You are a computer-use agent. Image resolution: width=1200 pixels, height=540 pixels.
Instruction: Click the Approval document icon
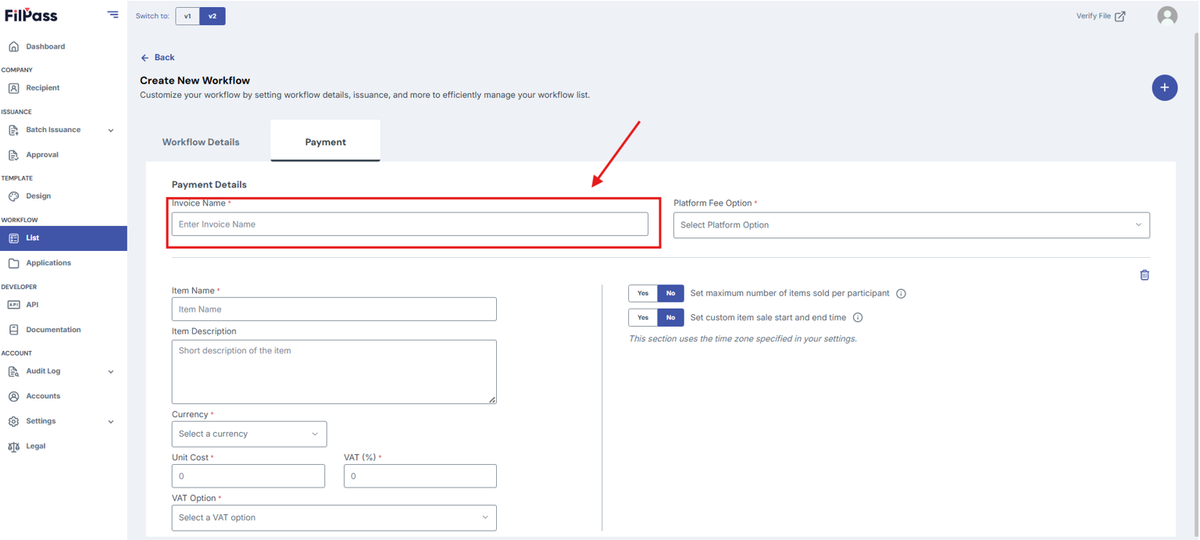[x=14, y=155]
